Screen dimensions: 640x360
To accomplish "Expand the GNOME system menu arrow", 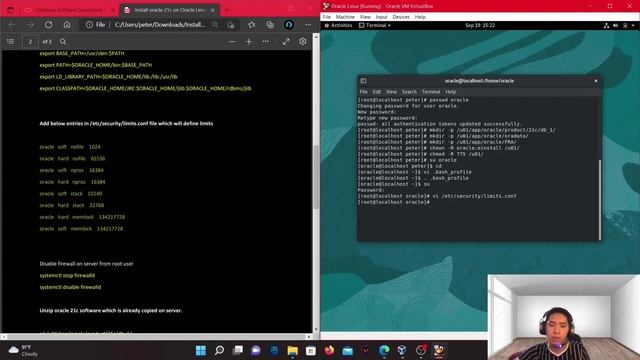I will coord(633,25).
